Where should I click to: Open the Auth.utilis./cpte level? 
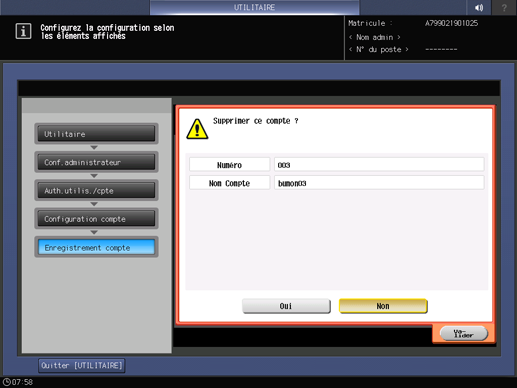coord(96,191)
